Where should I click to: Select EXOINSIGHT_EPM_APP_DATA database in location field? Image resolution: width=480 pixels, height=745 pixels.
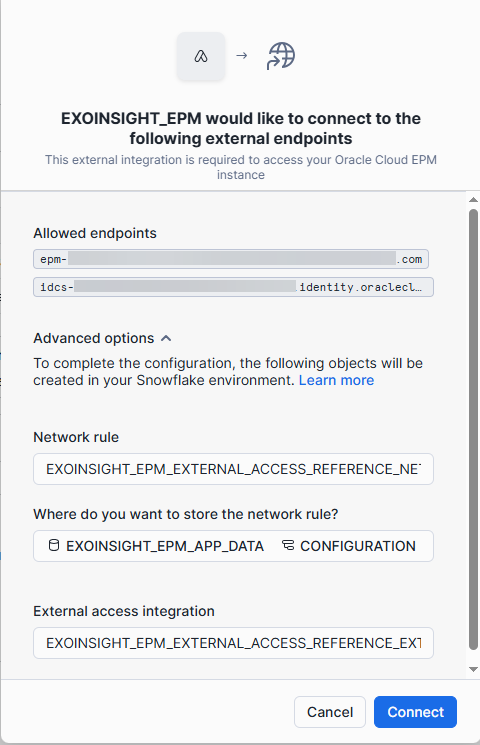click(164, 546)
